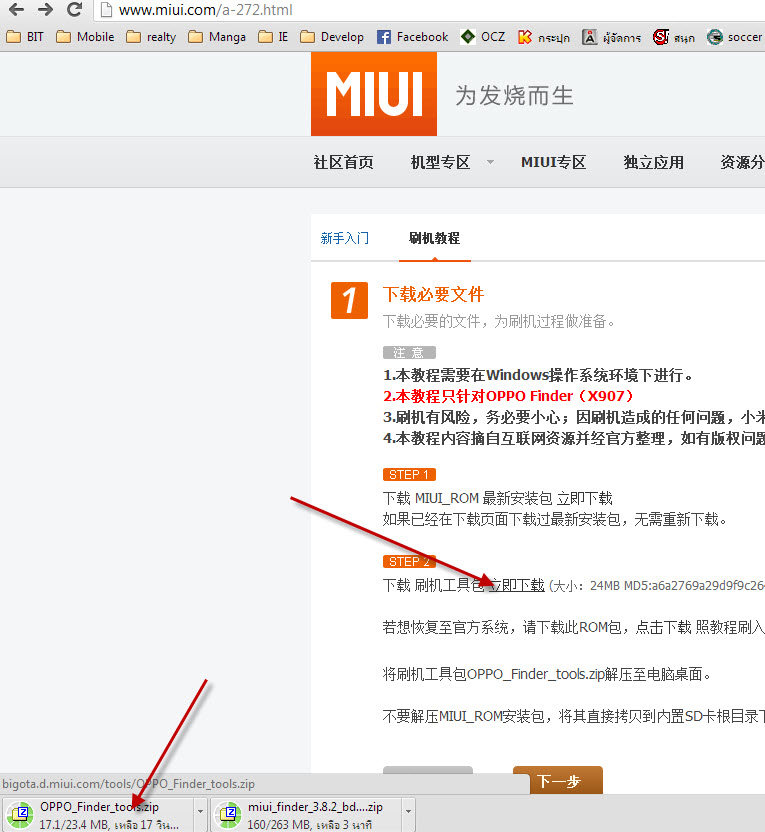Screen dimensions: 765x832
Task: Open 资源分 navigation item
Action: click(742, 162)
